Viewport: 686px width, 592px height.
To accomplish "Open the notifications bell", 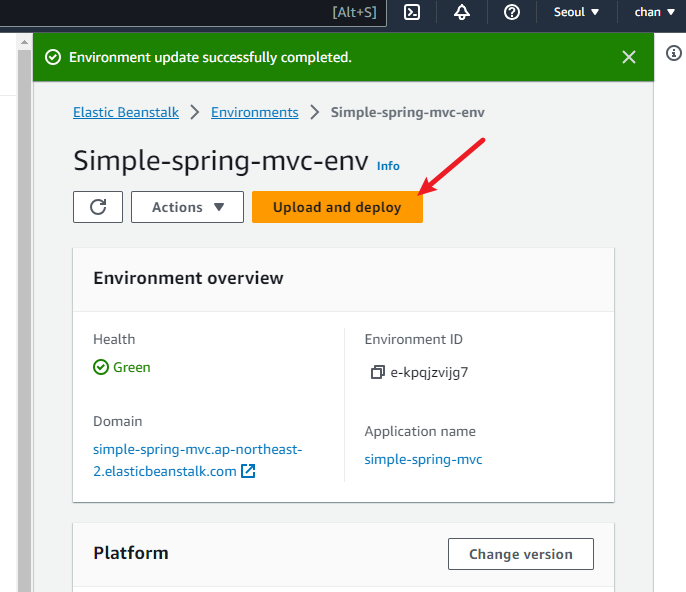I will (x=462, y=12).
